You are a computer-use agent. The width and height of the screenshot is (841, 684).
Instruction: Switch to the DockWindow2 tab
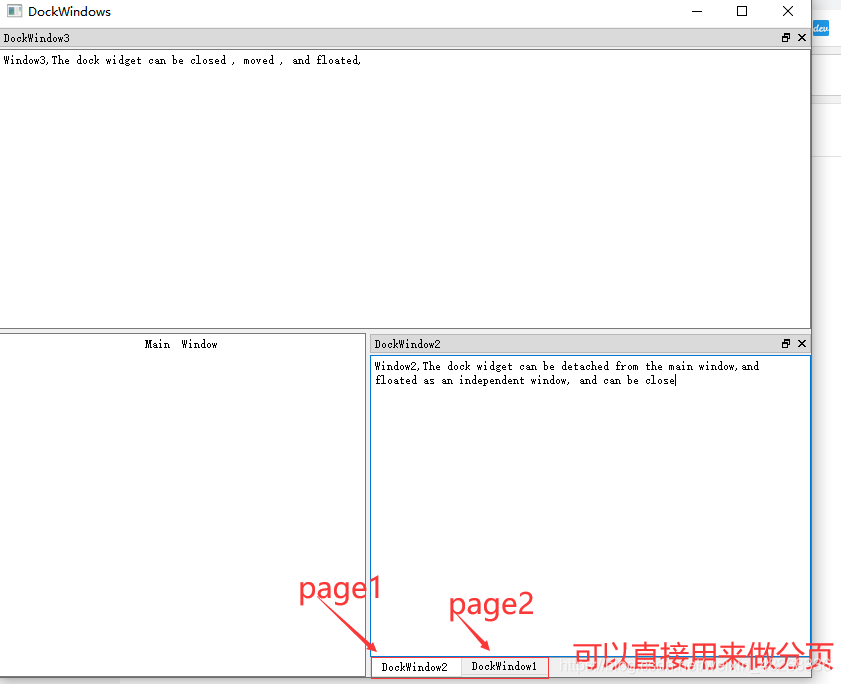point(415,667)
